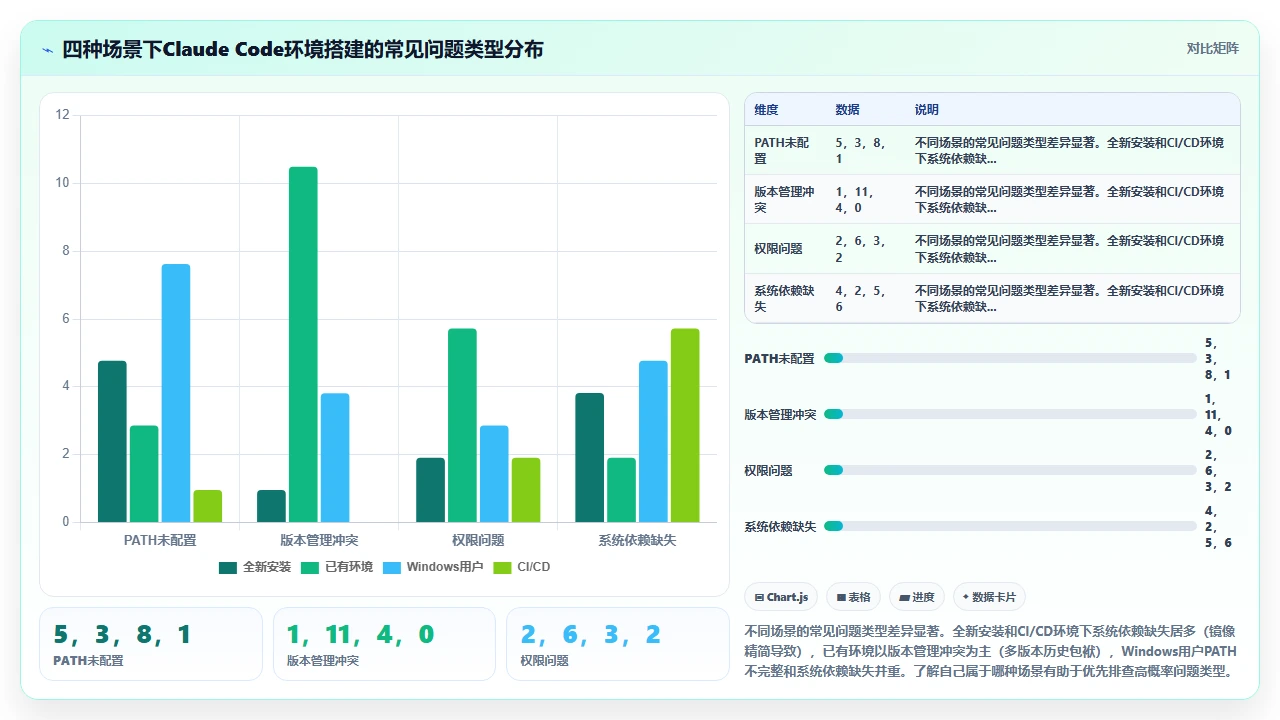This screenshot has width=1280, height=720.
Task: Select the 系统依赖缺失 table row cell
Action: [x=786, y=298]
